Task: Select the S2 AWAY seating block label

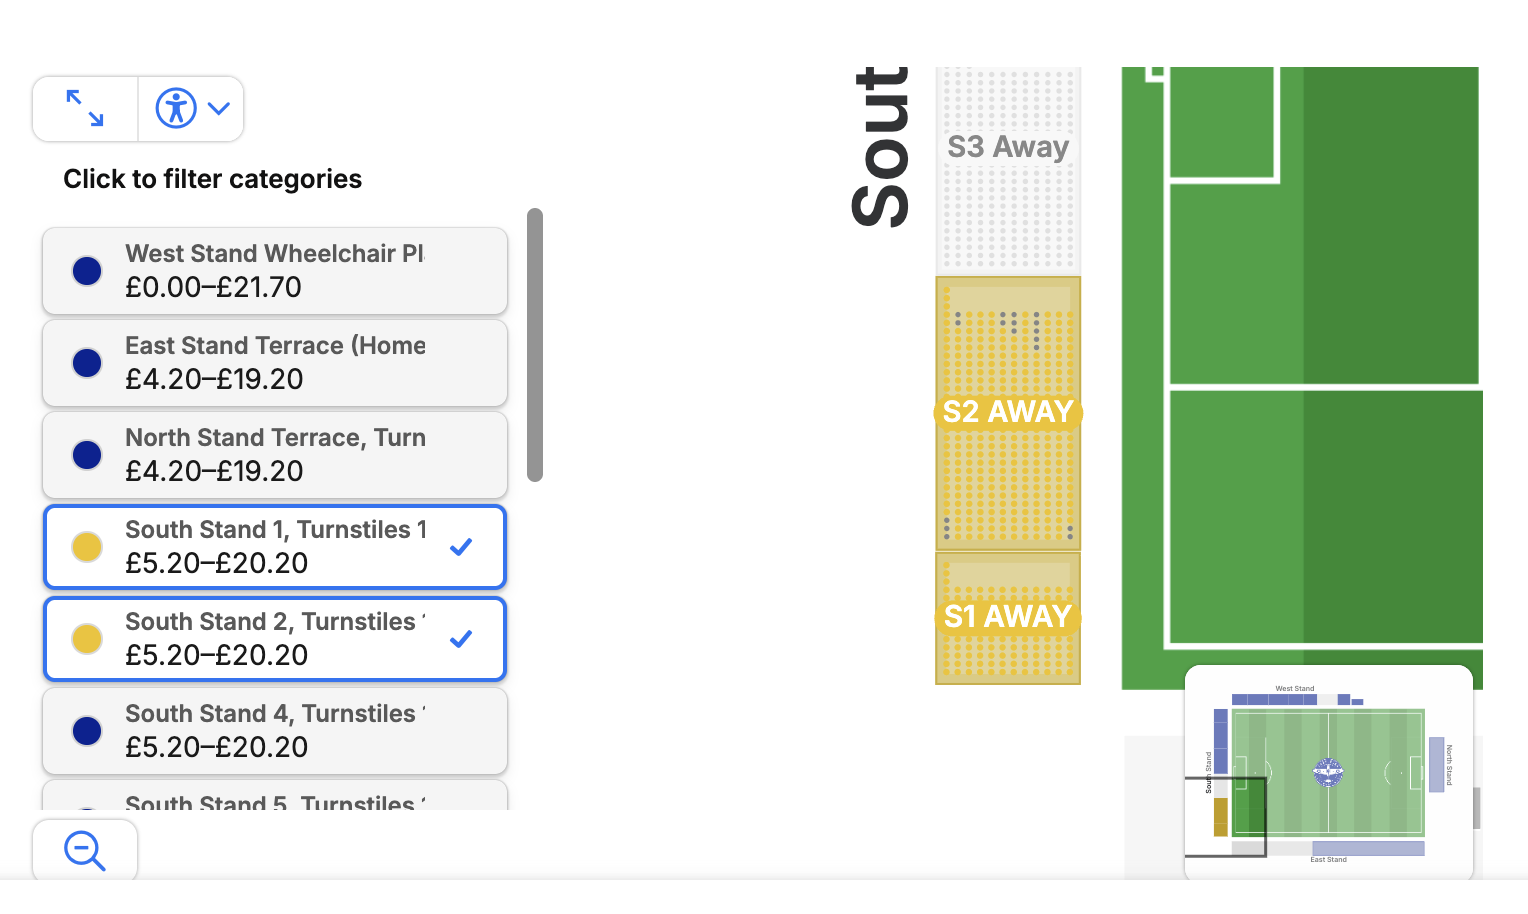Action: (x=1008, y=412)
